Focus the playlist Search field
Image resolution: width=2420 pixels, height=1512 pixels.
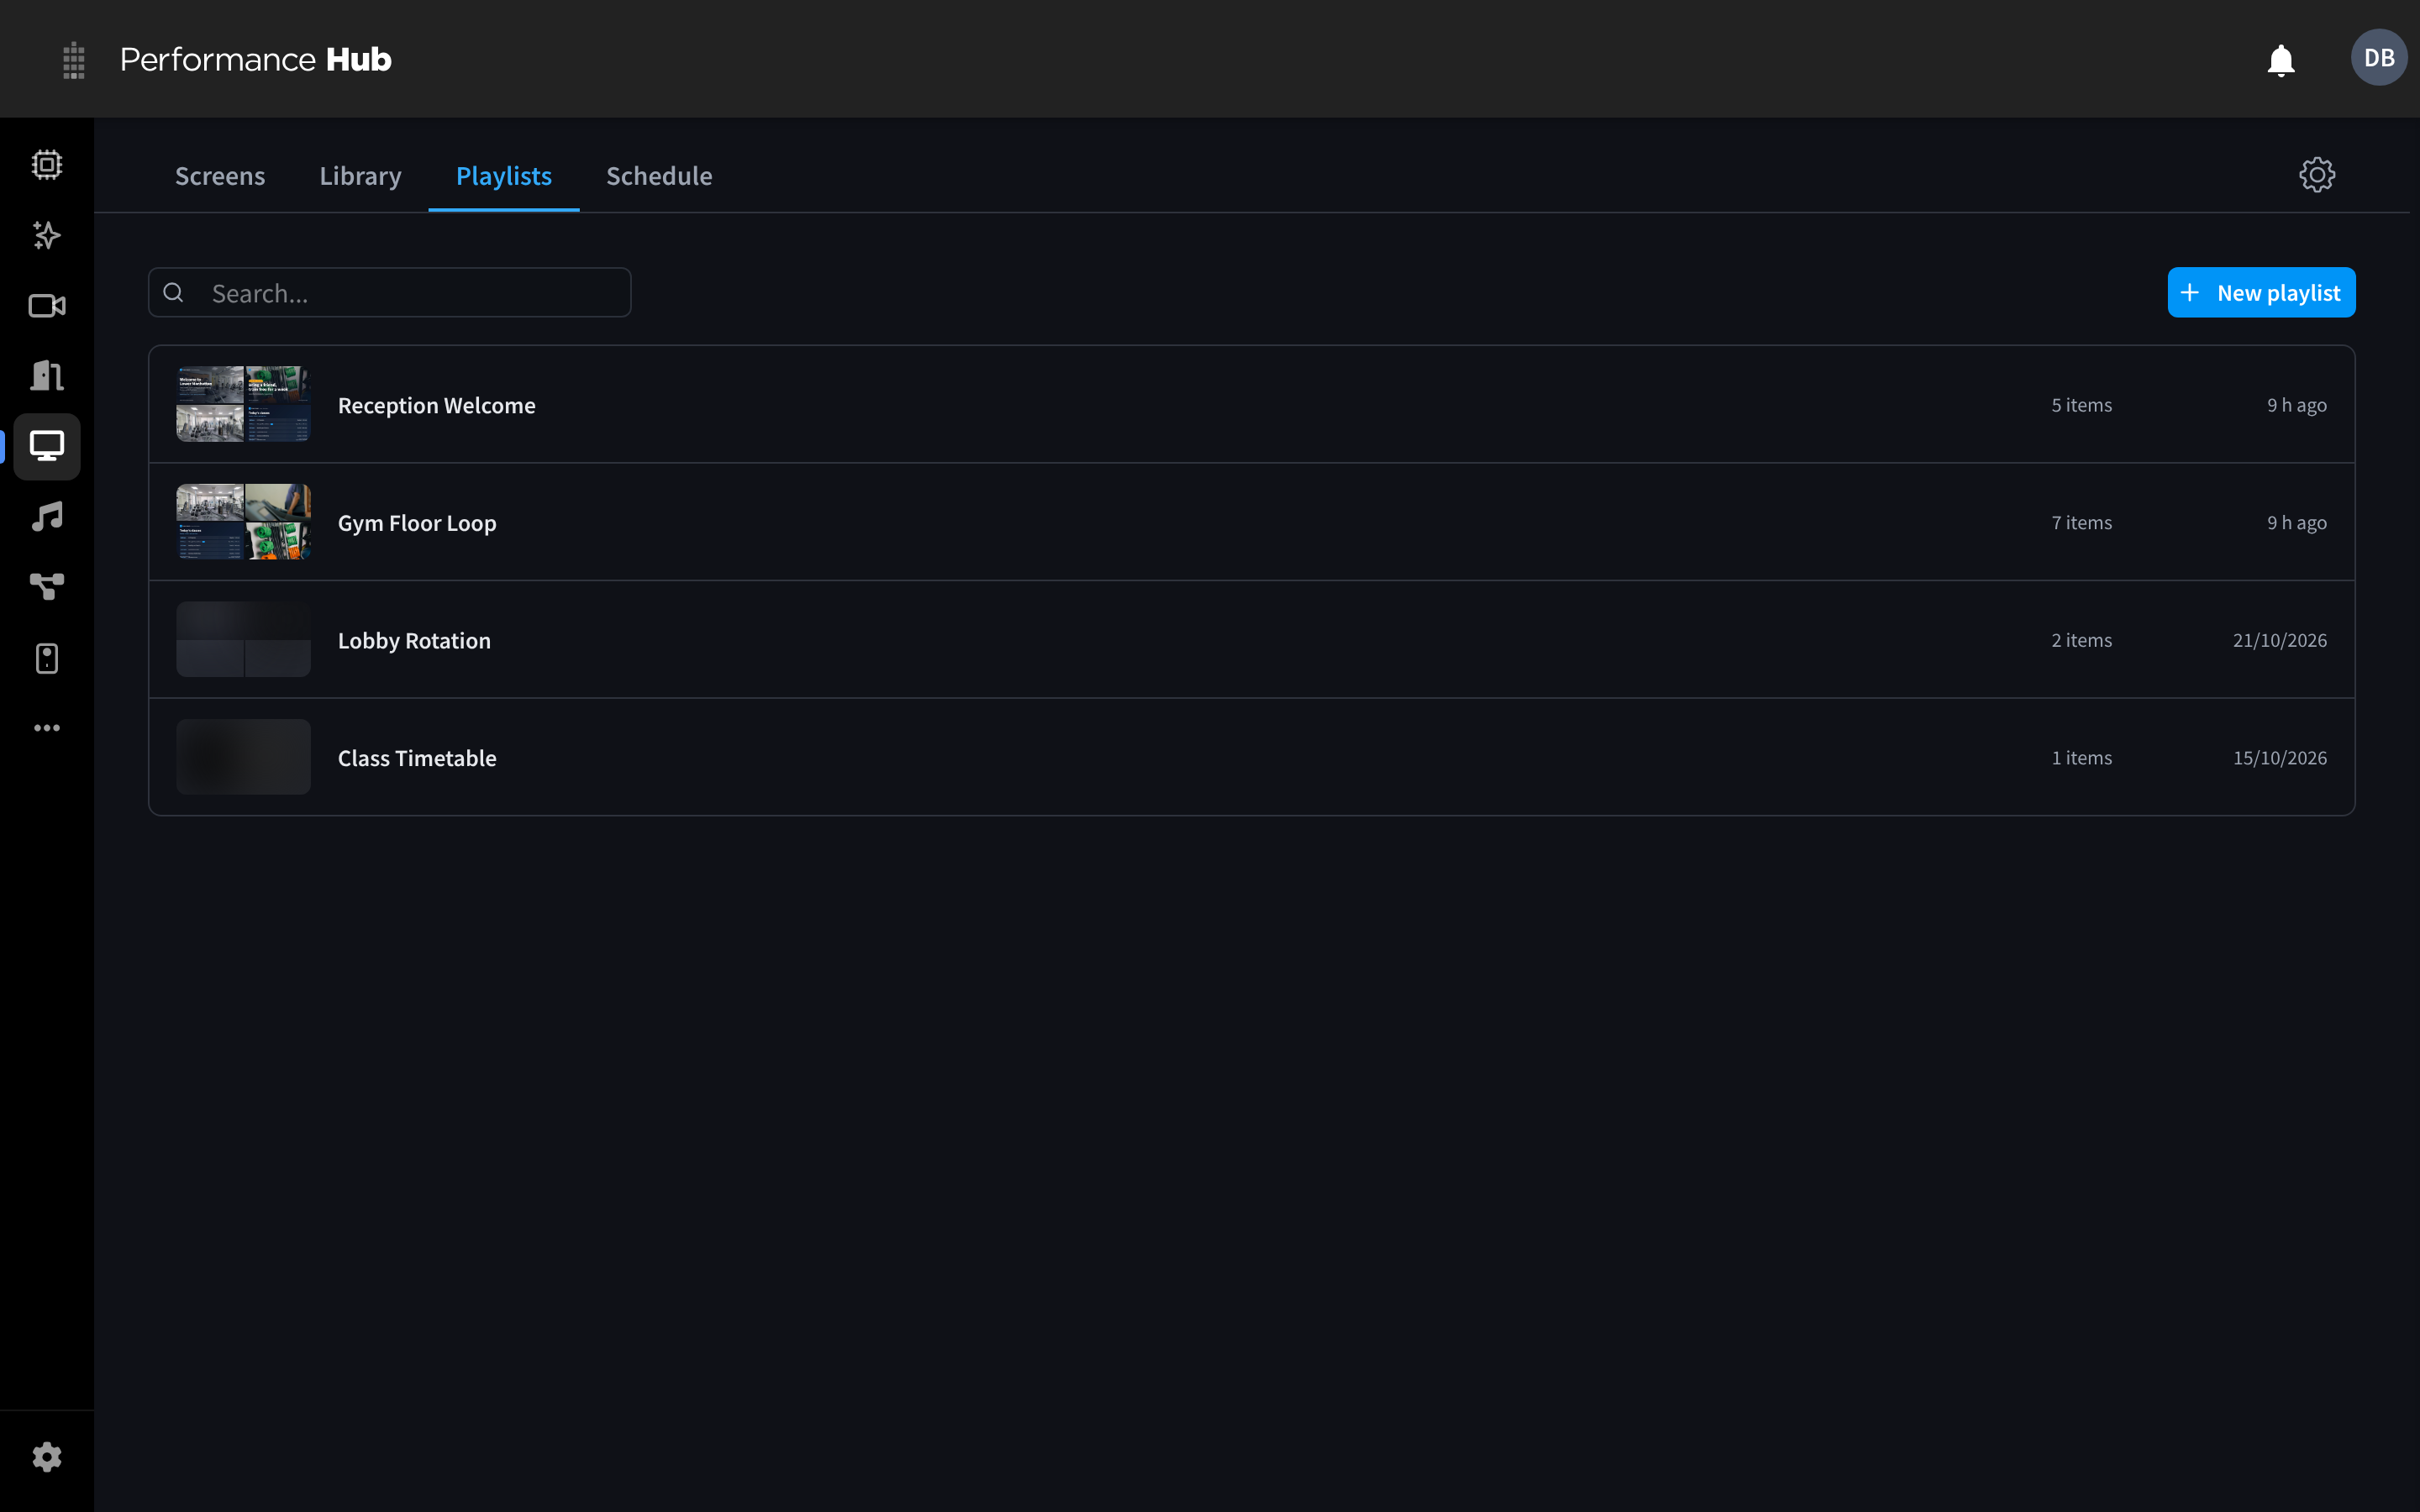tap(390, 292)
